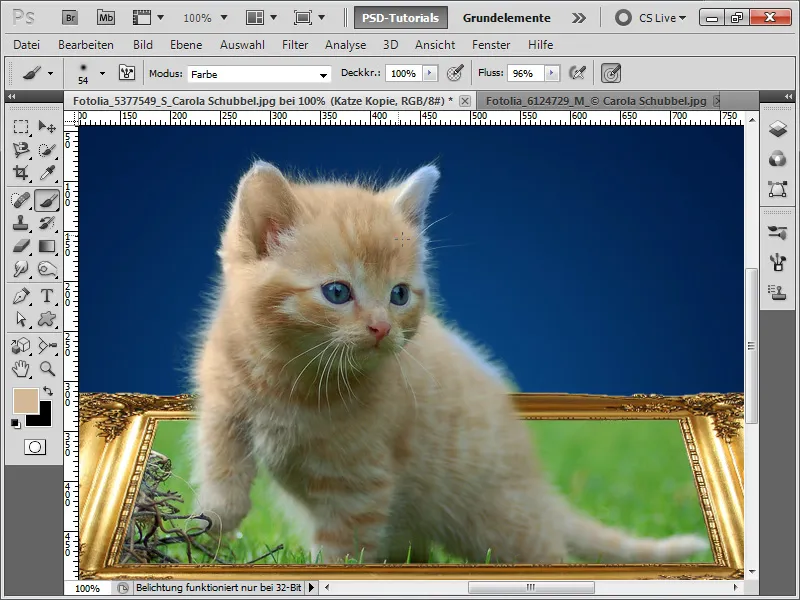The image size is (800, 600).
Task: Activate the Zoom magnifier tool
Action: [46, 369]
